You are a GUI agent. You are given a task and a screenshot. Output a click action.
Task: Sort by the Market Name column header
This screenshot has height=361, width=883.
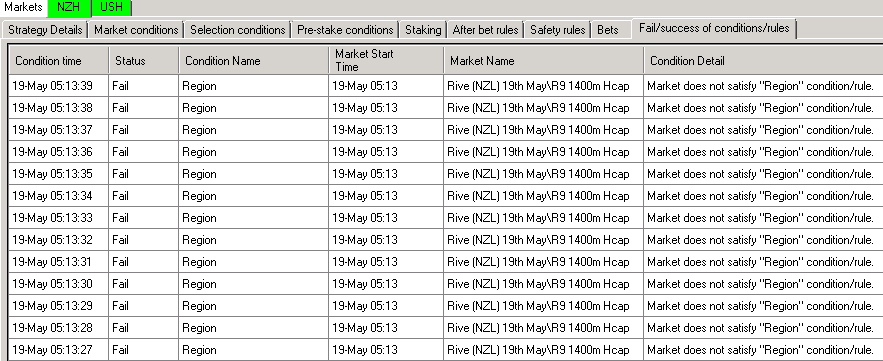(544, 60)
